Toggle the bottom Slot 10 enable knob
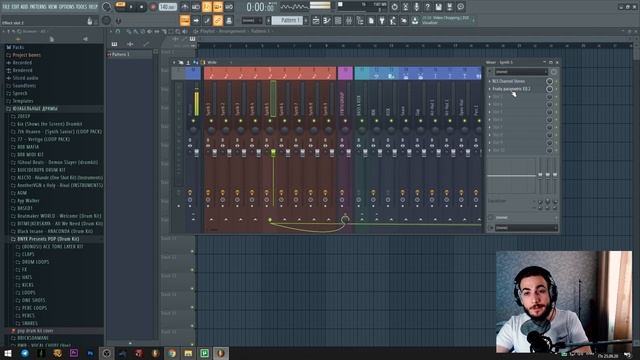Viewport: 640px width, 360px height. (549, 150)
